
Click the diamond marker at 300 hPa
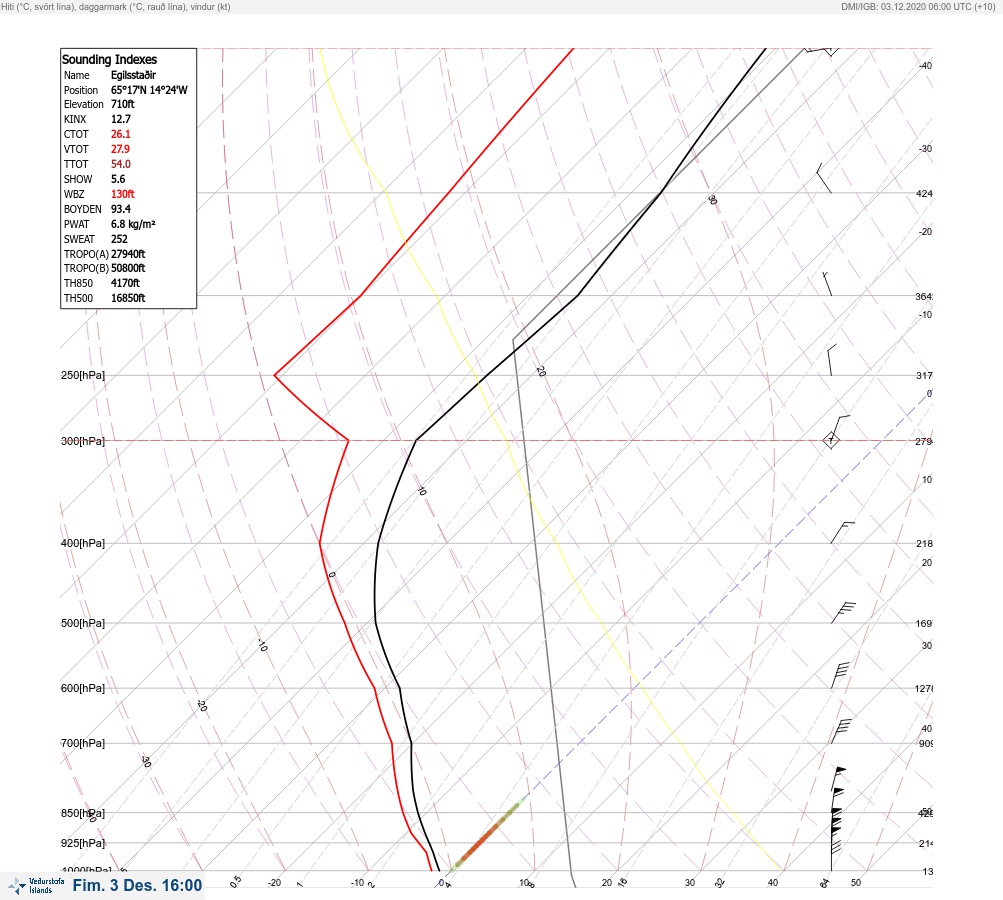[831, 440]
